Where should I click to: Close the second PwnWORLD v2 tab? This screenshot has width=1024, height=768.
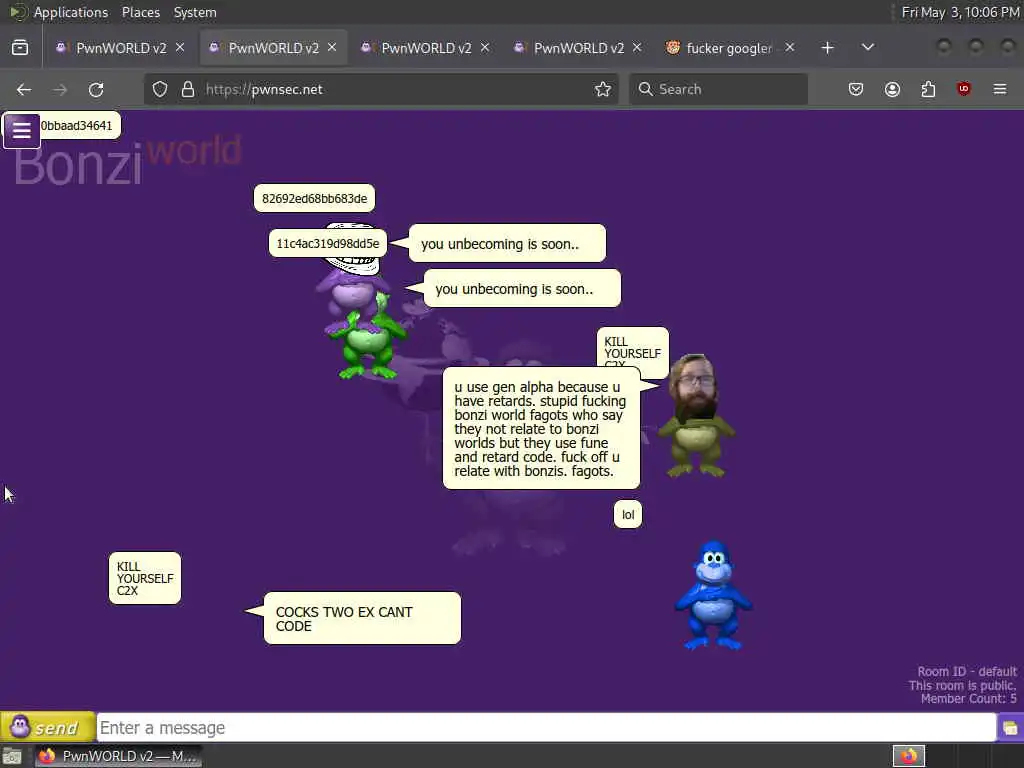click(332, 48)
